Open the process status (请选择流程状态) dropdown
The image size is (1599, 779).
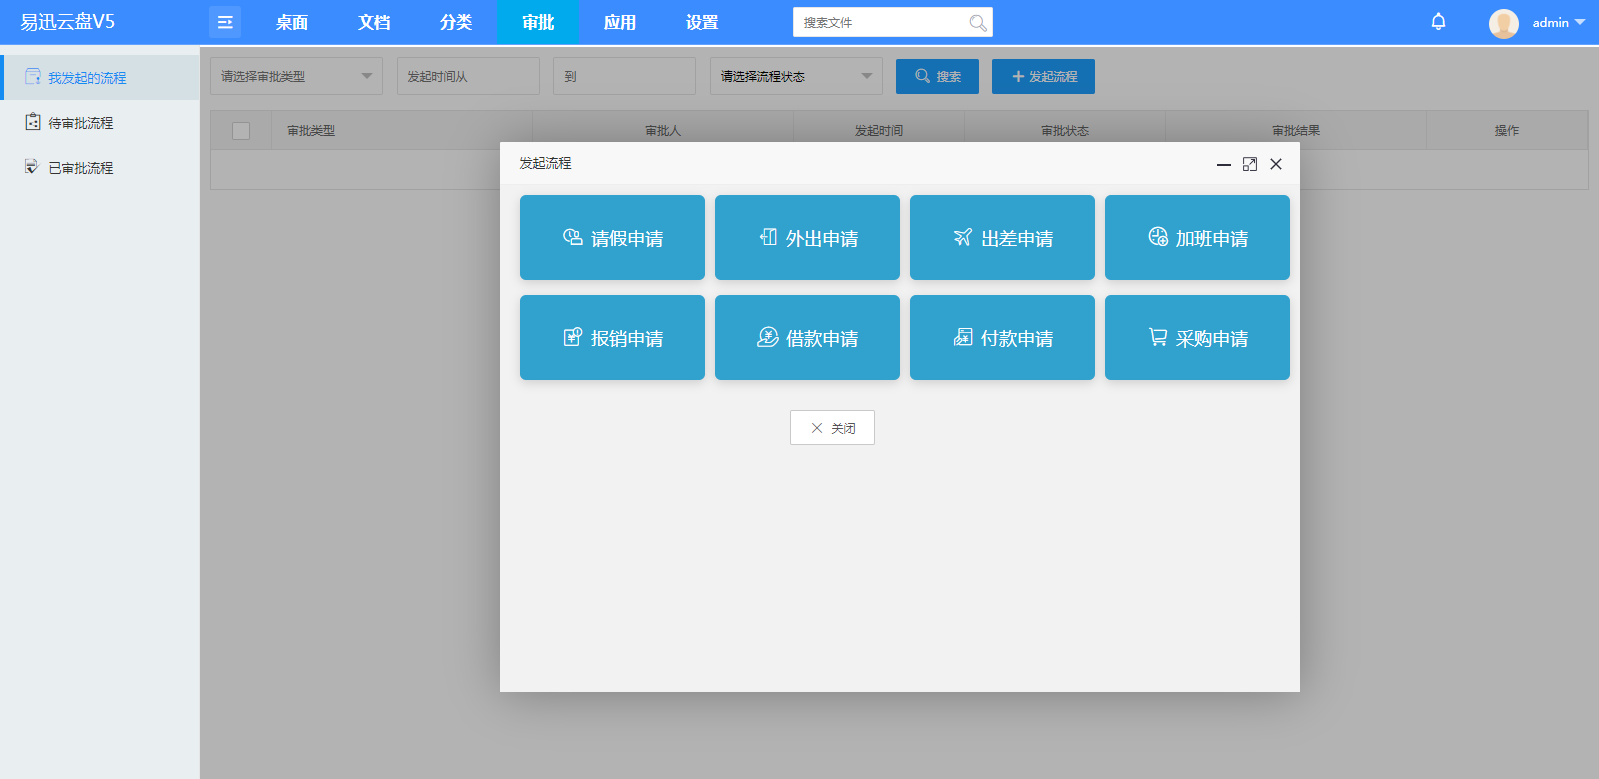coord(796,76)
